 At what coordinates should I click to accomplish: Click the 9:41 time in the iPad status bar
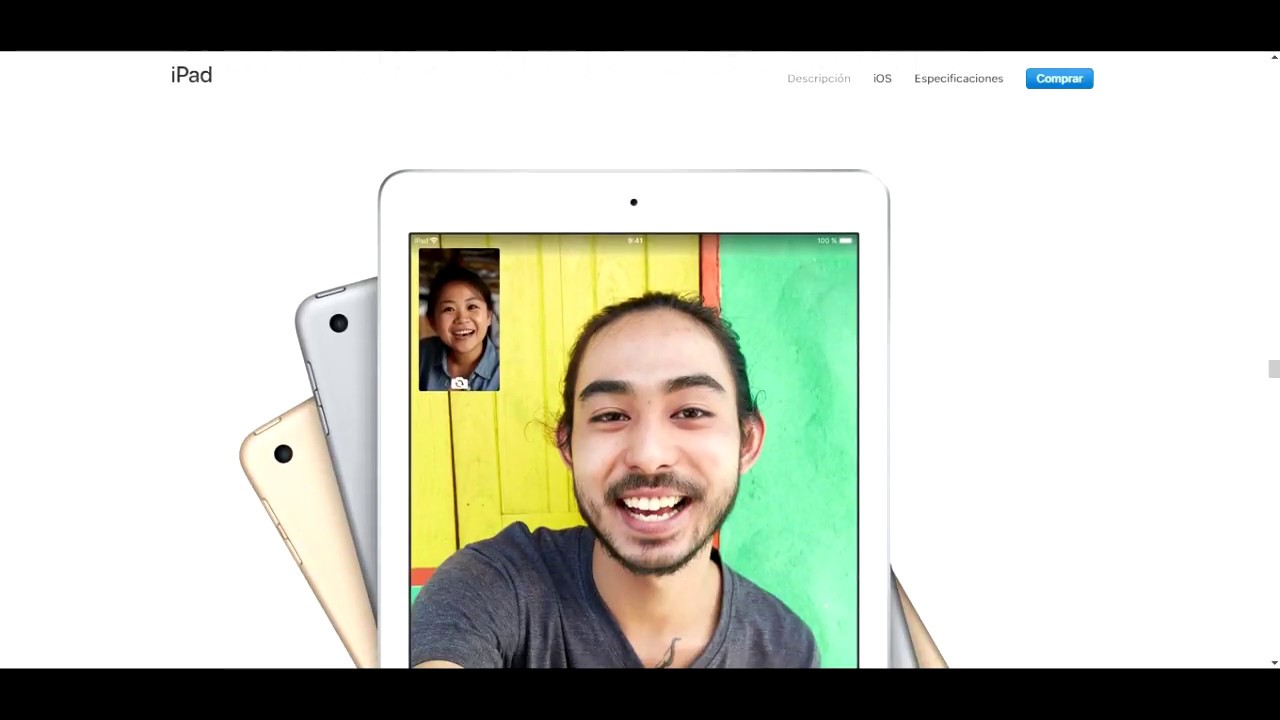coord(635,241)
